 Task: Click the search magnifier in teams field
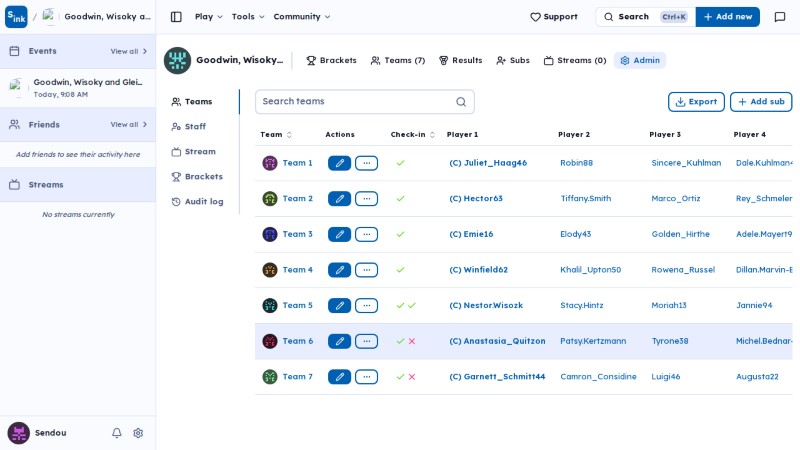point(461,102)
